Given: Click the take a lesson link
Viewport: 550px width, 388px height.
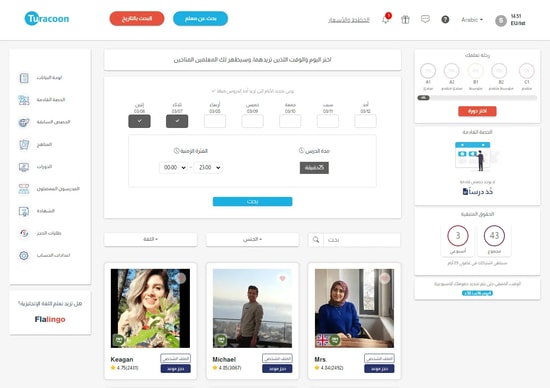Looking at the screenshot, I should (478, 192).
